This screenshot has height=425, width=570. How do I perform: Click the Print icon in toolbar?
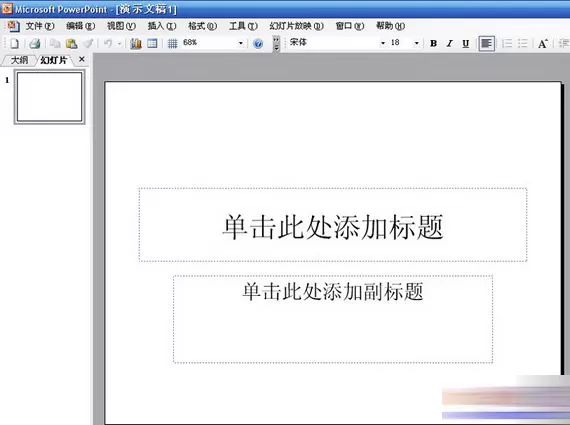(x=35, y=44)
